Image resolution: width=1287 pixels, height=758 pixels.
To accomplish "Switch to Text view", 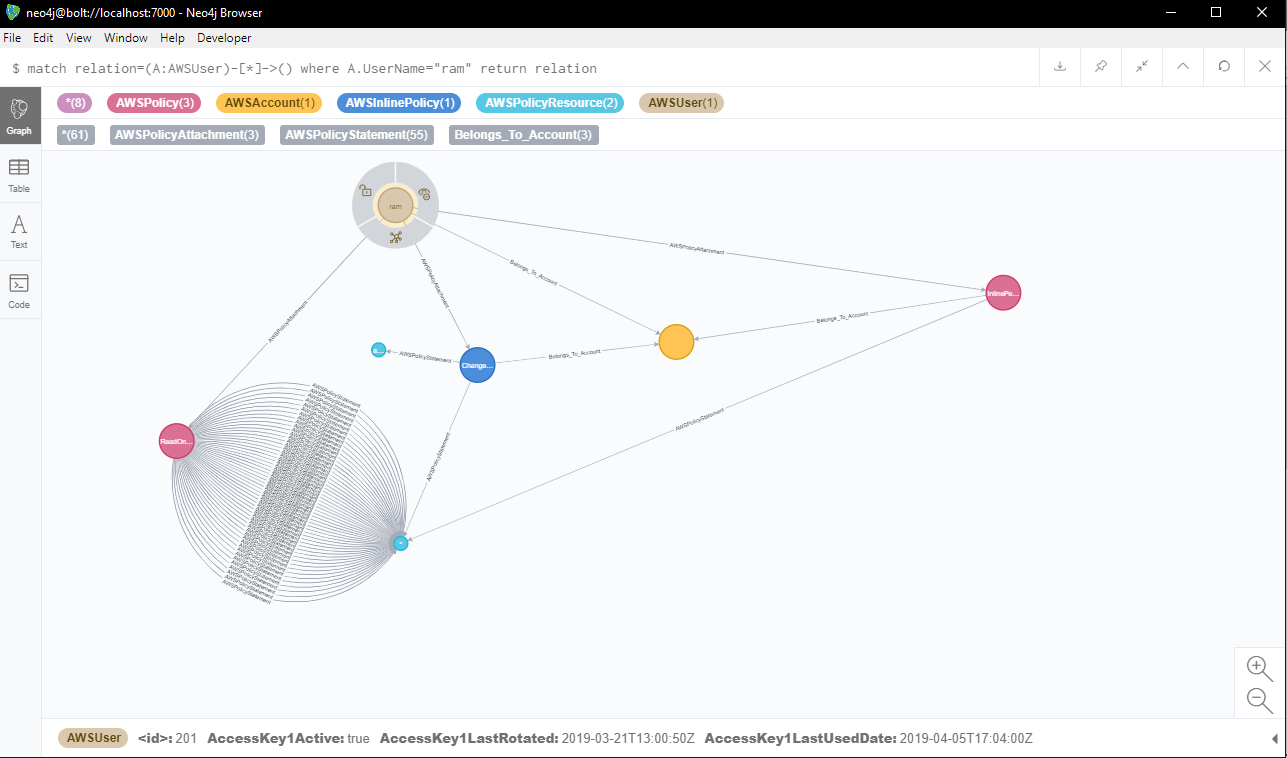I will (x=20, y=232).
